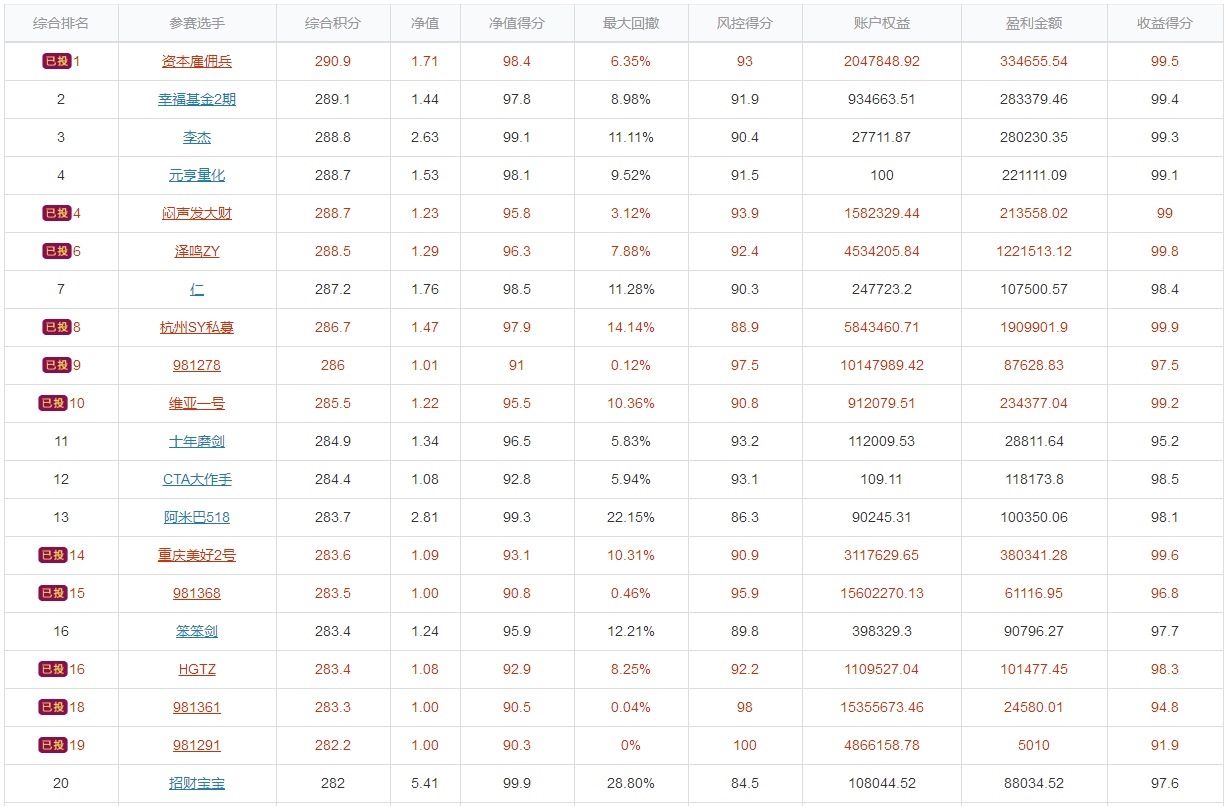Select max drawdown value 0.04%

tap(631, 707)
